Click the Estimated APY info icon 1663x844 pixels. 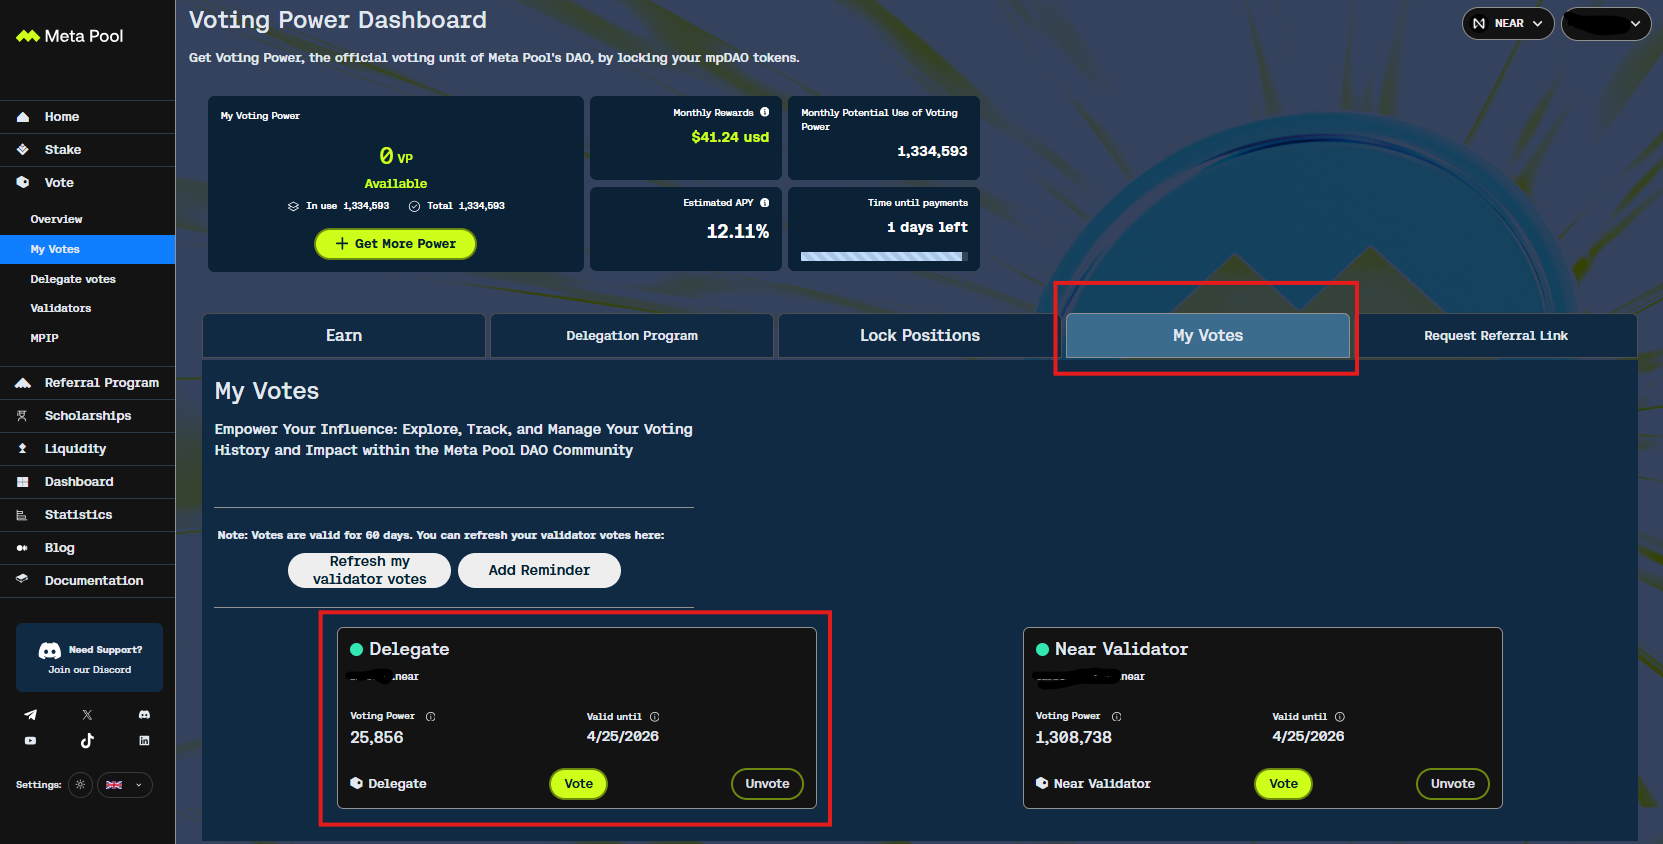[x=765, y=203]
